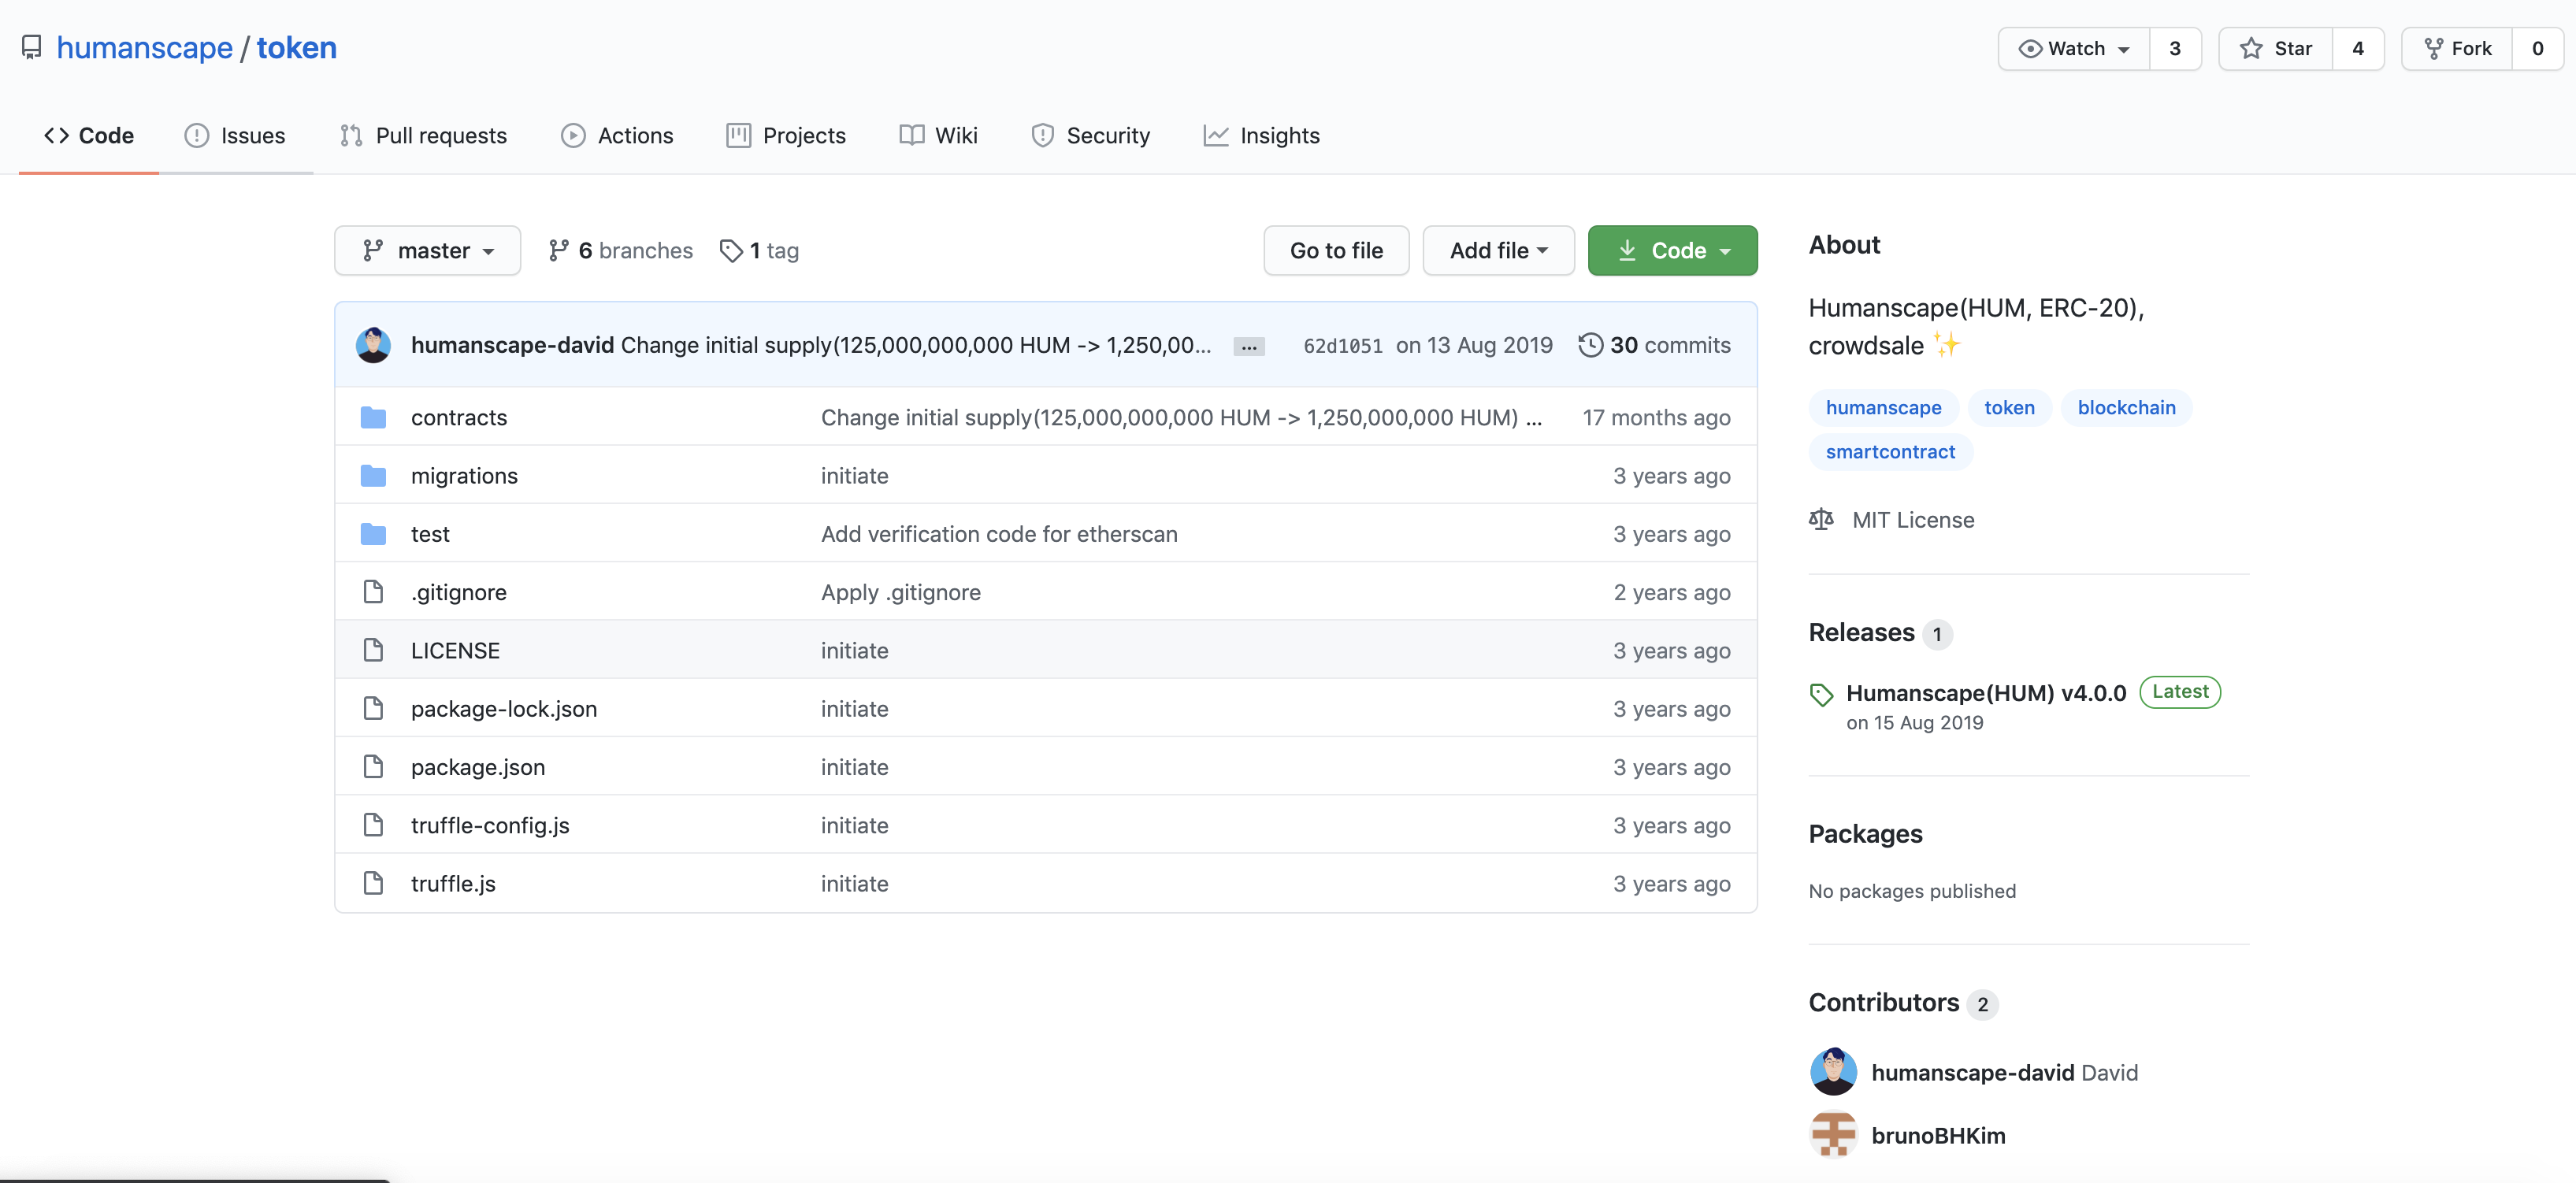
Task: Click humanscape-david avatar in commit bar
Action: (373, 345)
